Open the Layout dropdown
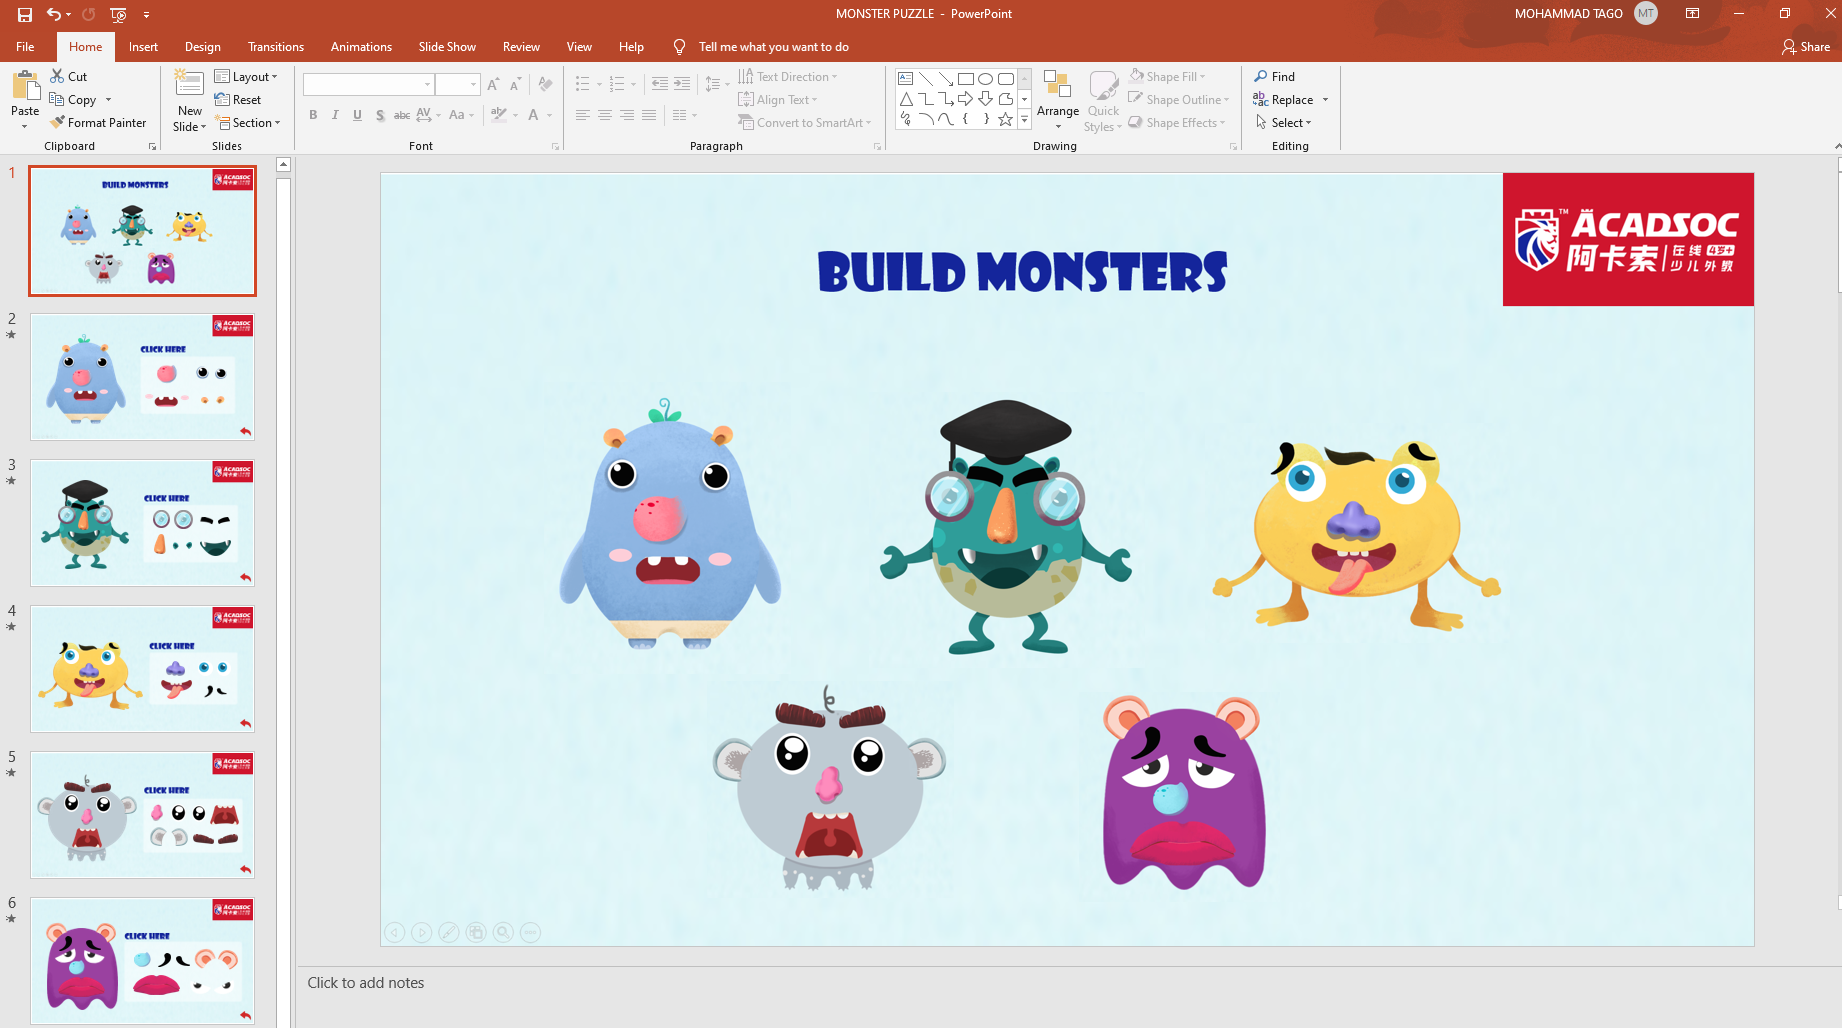The height and width of the screenshot is (1028, 1842). click(247, 77)
